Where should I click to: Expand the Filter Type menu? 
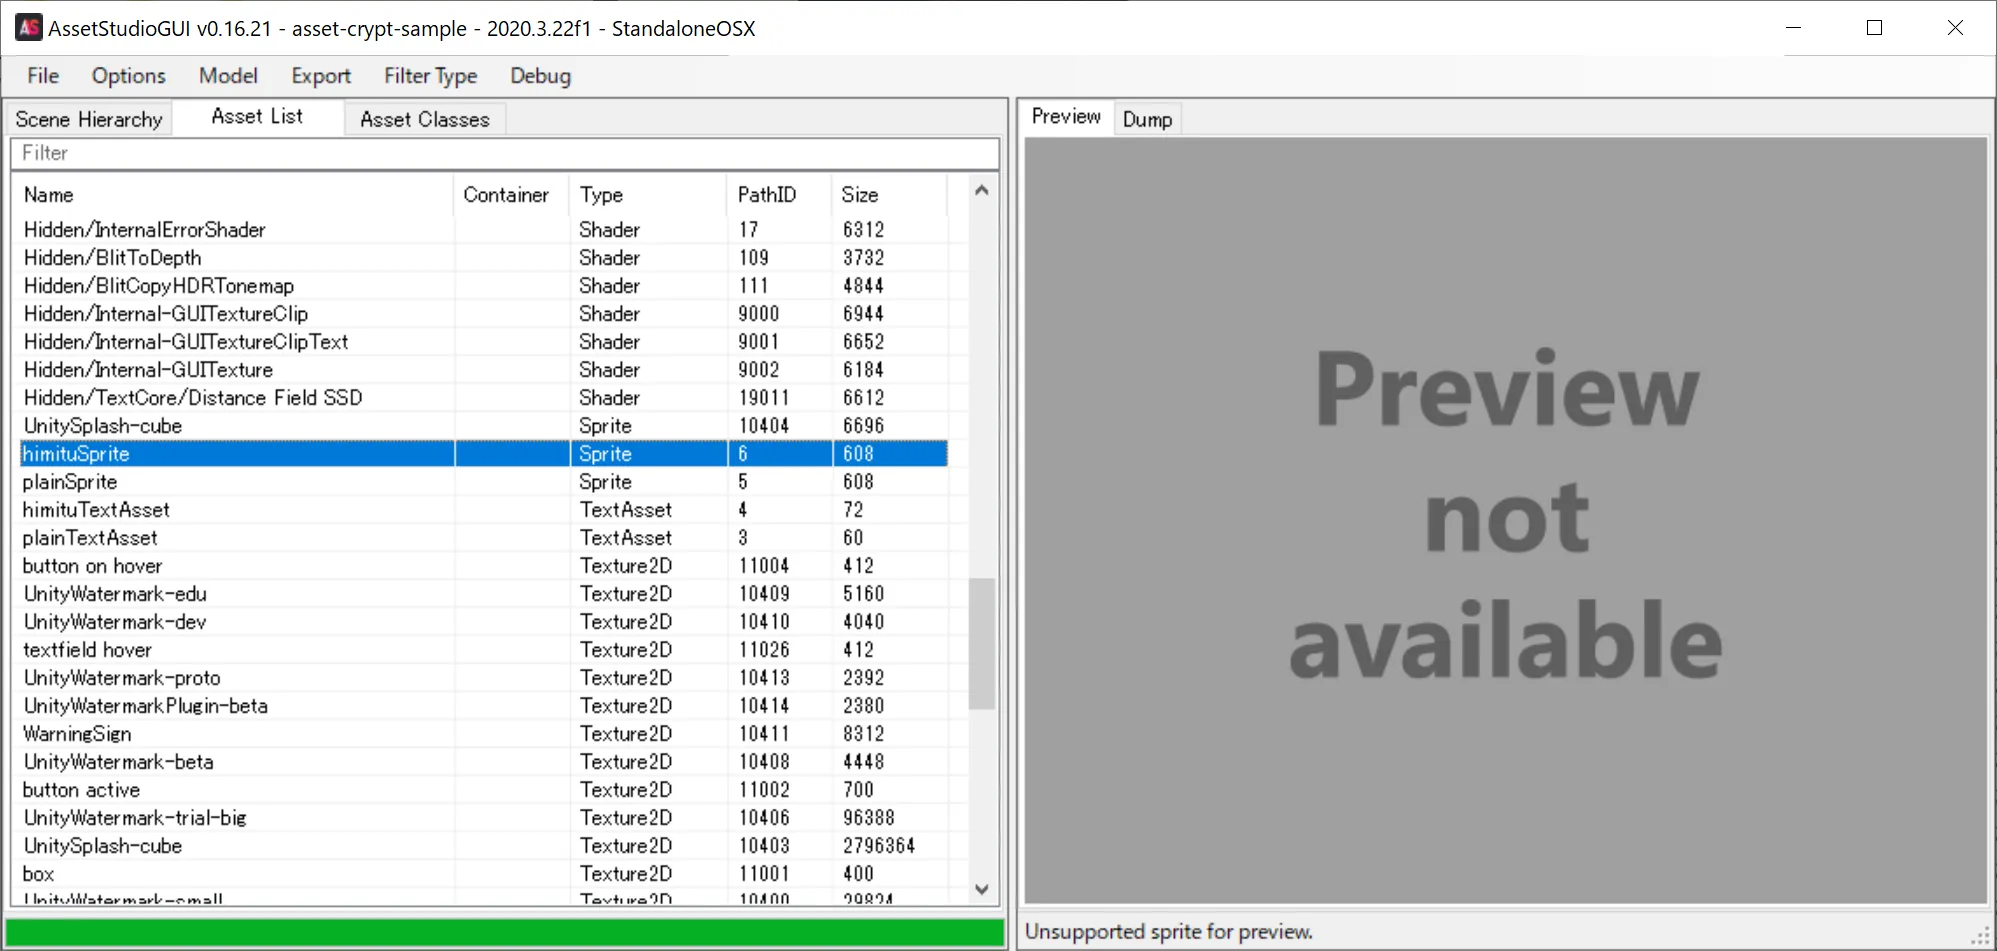click(x=430, y=76)
